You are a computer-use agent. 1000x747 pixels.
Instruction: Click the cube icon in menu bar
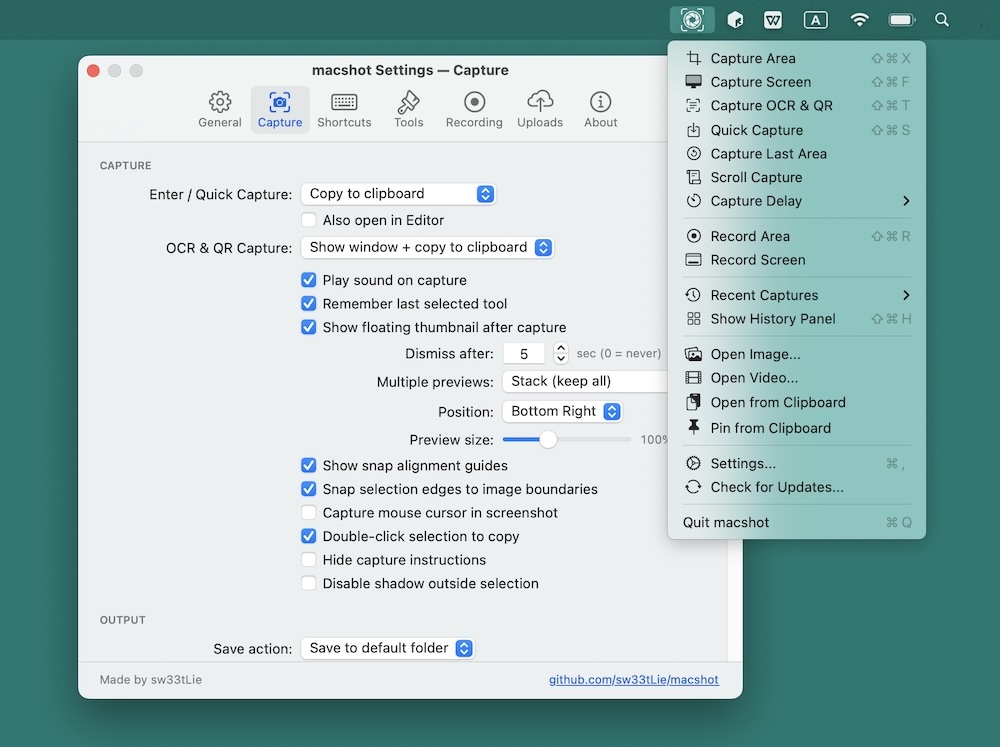735,20
